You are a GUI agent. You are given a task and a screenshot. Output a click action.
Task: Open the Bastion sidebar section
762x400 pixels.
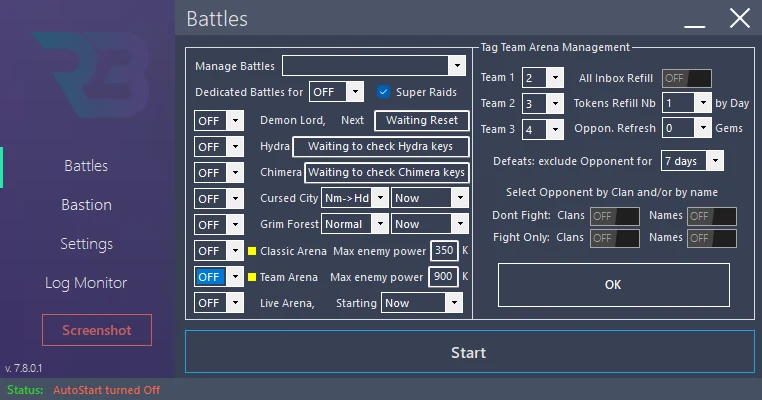click(87, 205)
